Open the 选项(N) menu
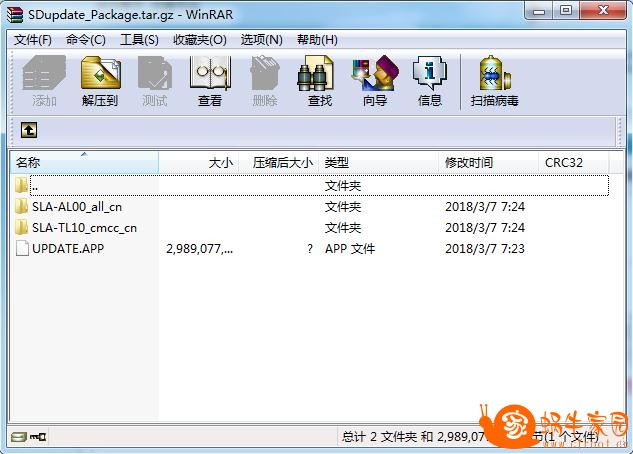The image size is (633, 454). 261,40
